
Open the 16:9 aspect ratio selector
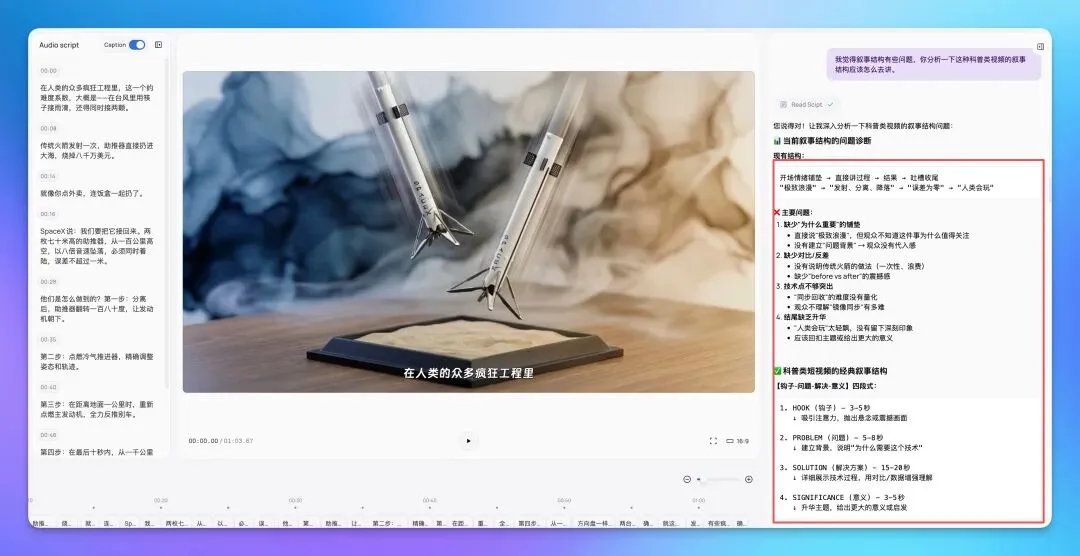click(738, 441)
